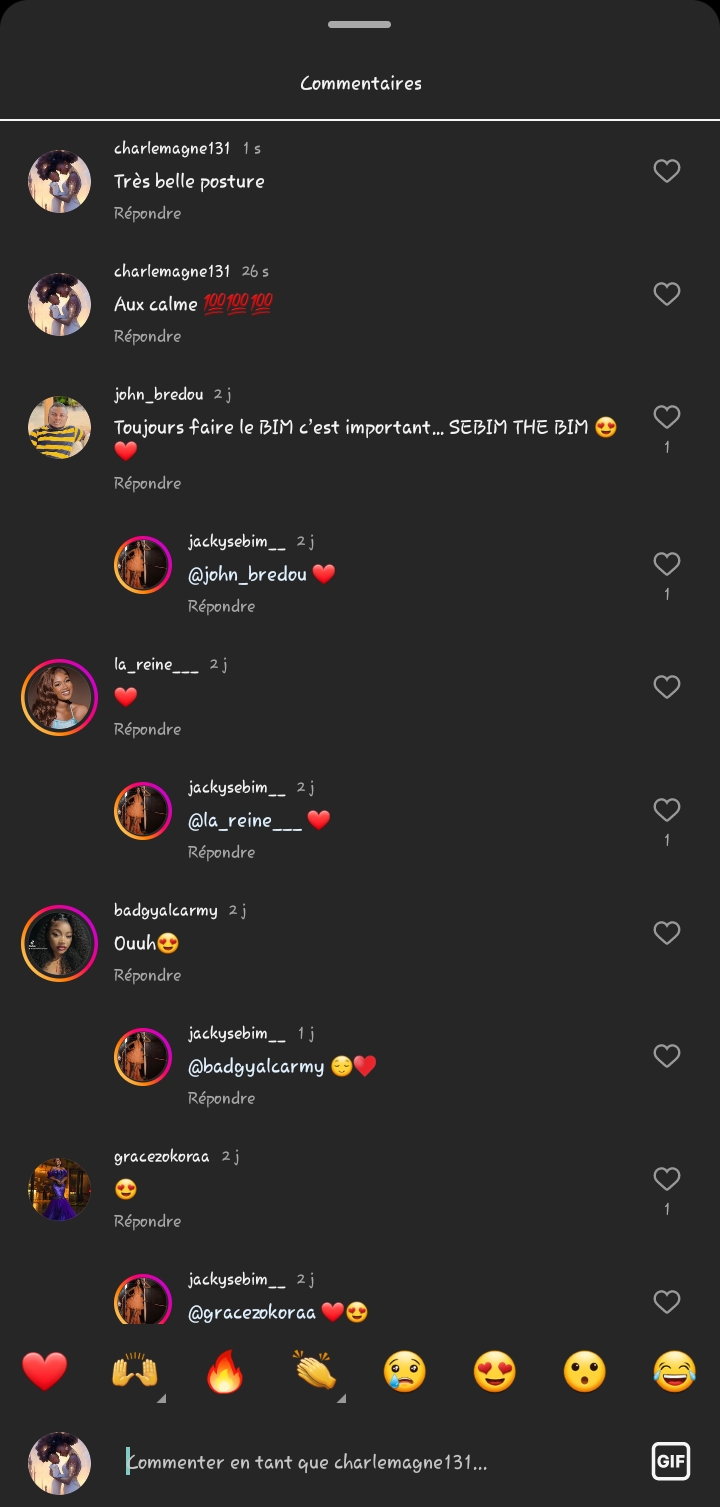
Task: Expand skin tone options for raised hands emoji
Action: click(x=161, y=1398)
